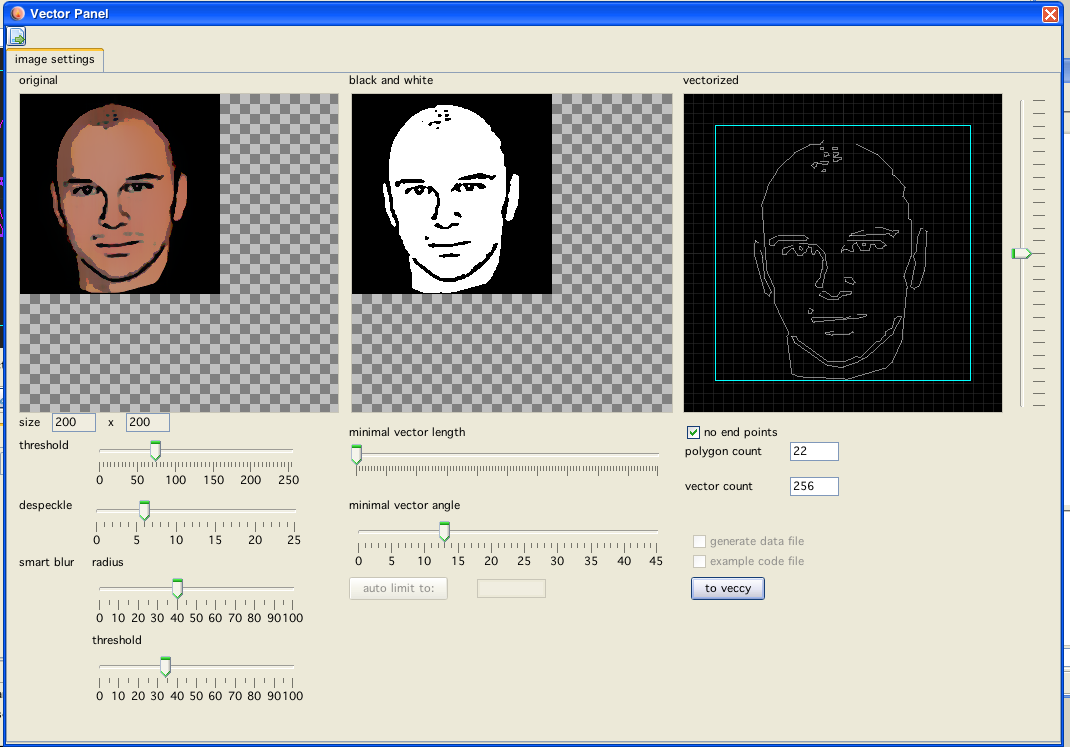This screenshot has width=1070, height=747.
Task: Click the auto limit to button
Action: click(398, 588)
